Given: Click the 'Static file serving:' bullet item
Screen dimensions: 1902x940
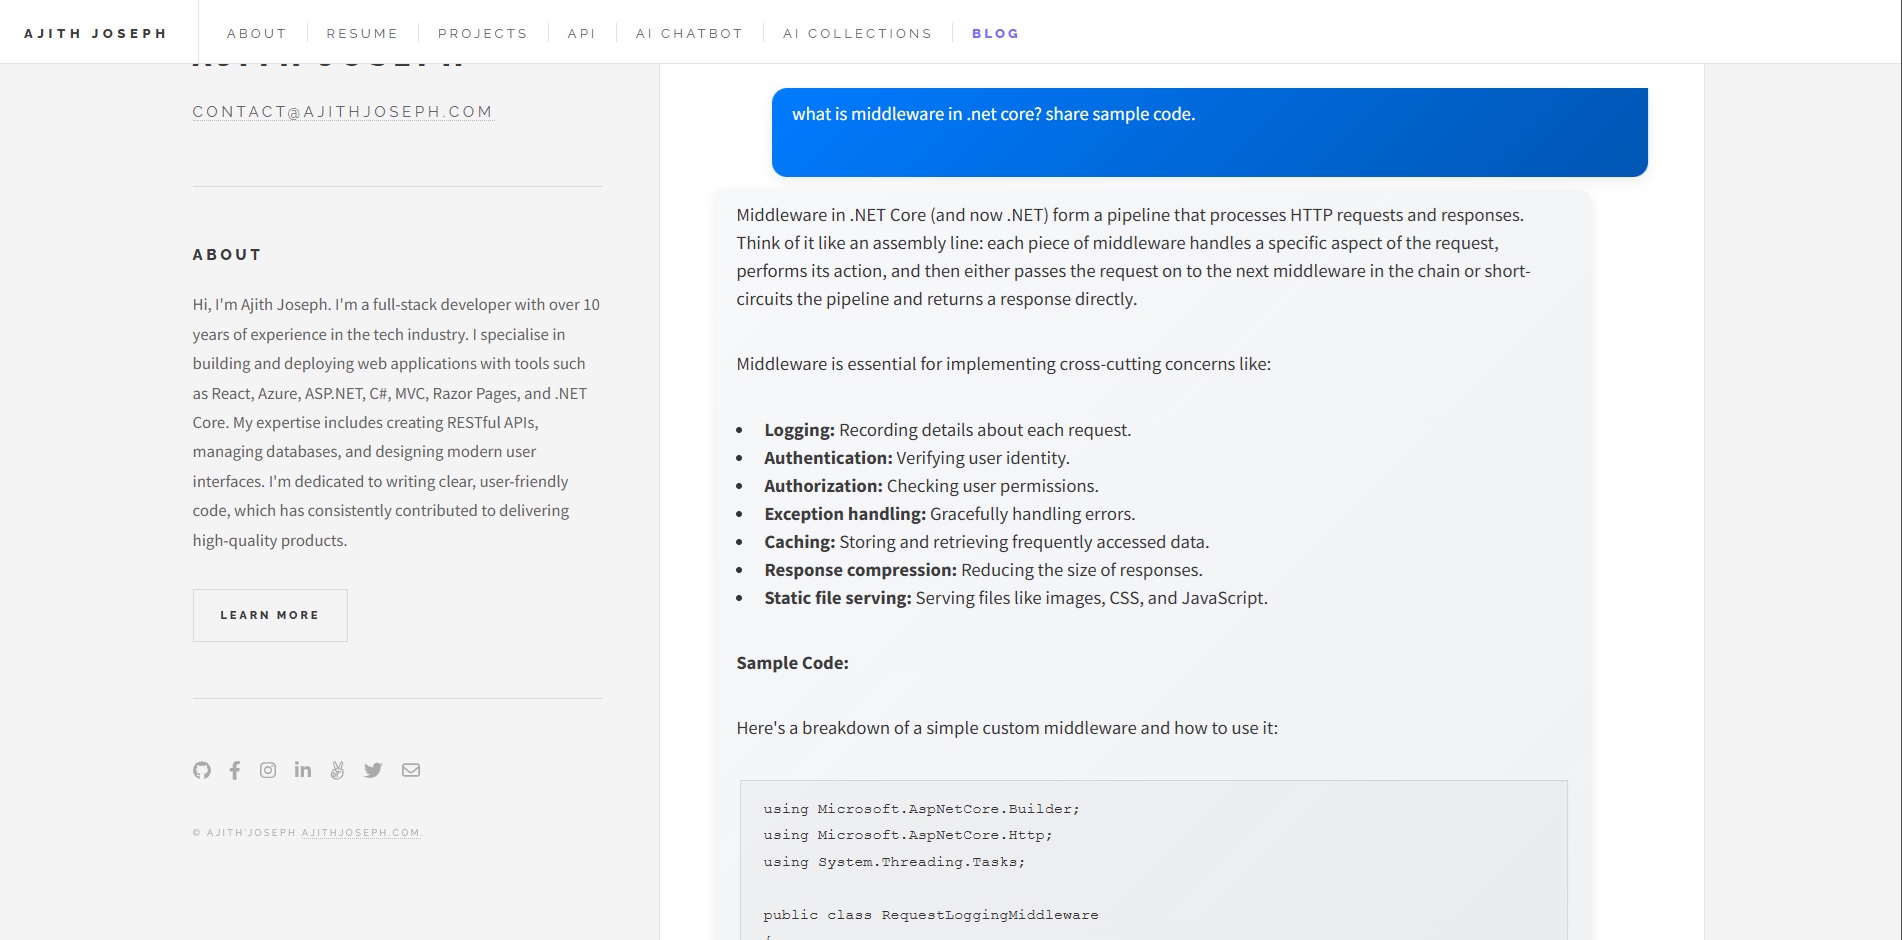Looking at the screenshot, I should 1016,598.
